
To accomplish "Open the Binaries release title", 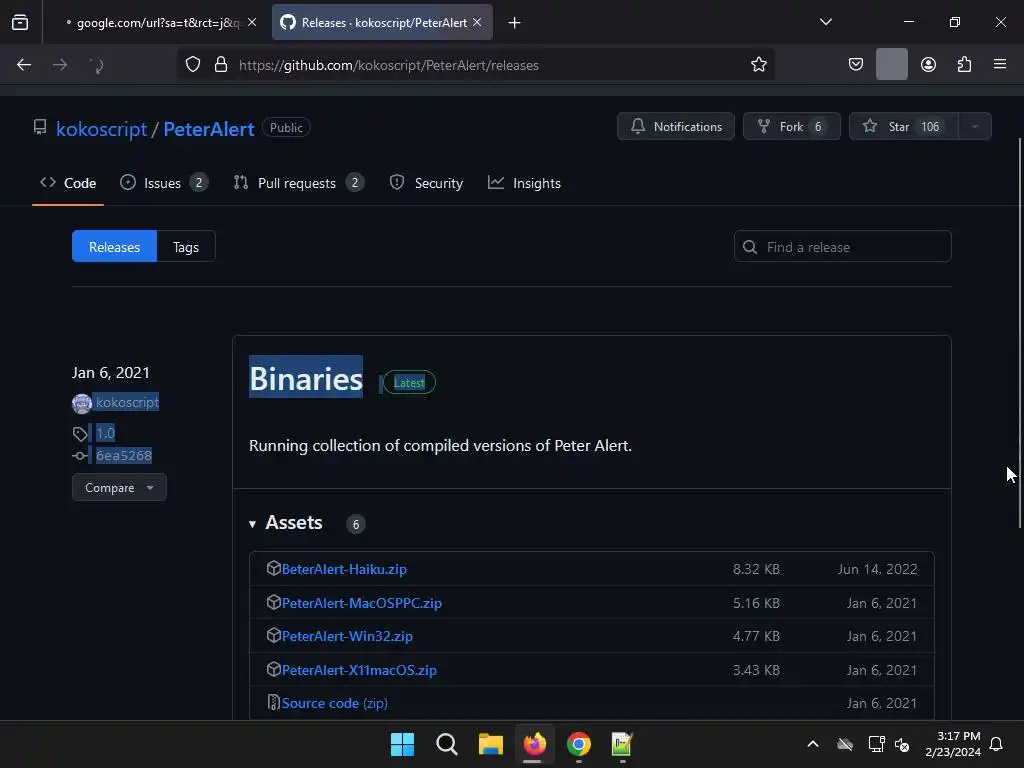I will 306,378.
